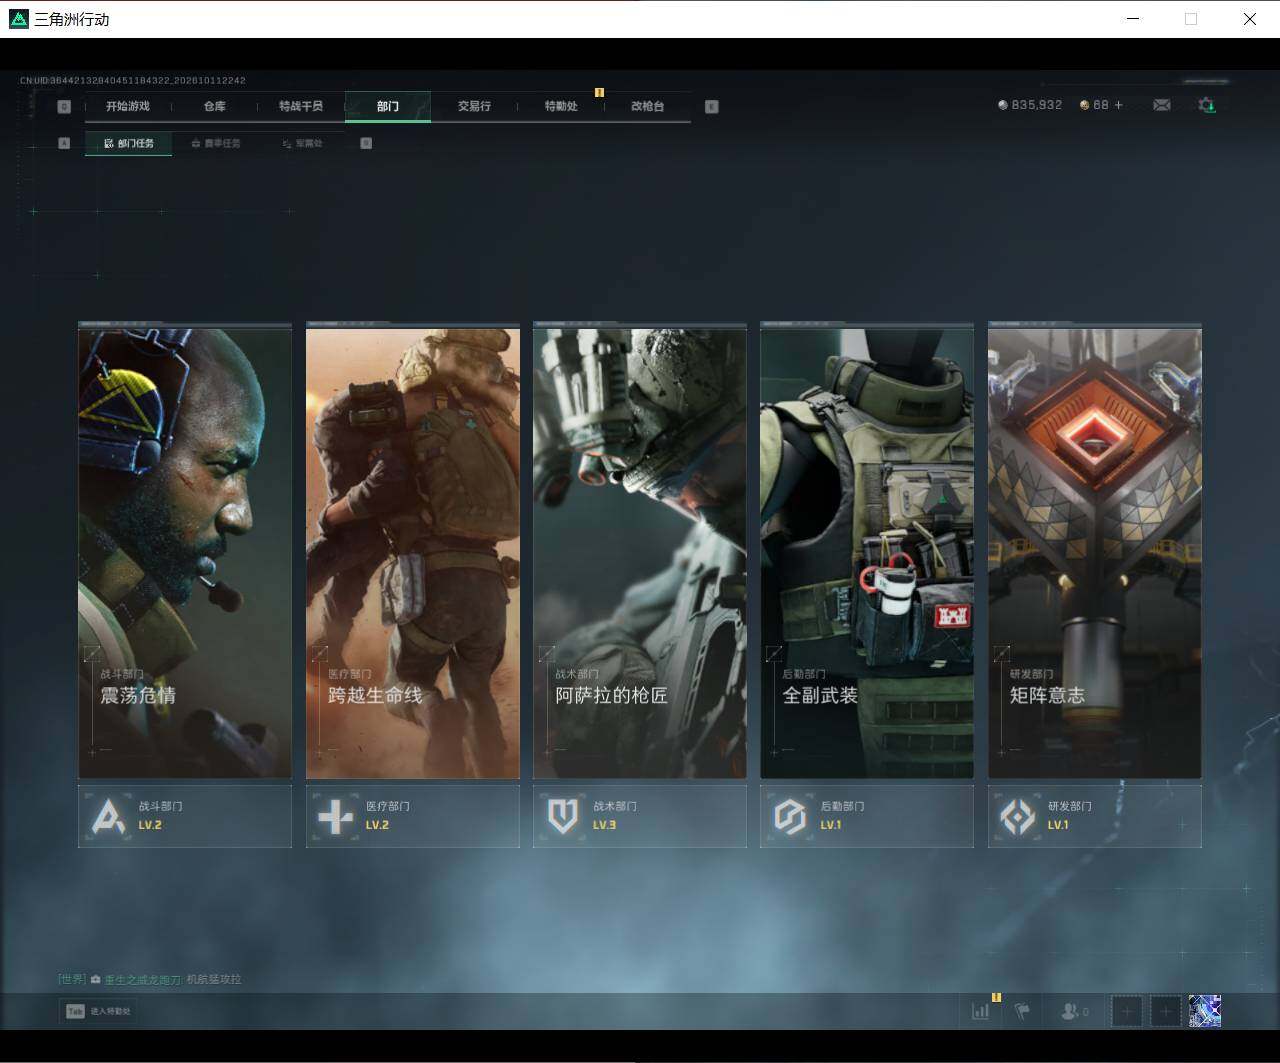Click the 835,932 currency balance
Image resolution: width=1280 pixels, height=1063 pixels.
point(1030,105)
